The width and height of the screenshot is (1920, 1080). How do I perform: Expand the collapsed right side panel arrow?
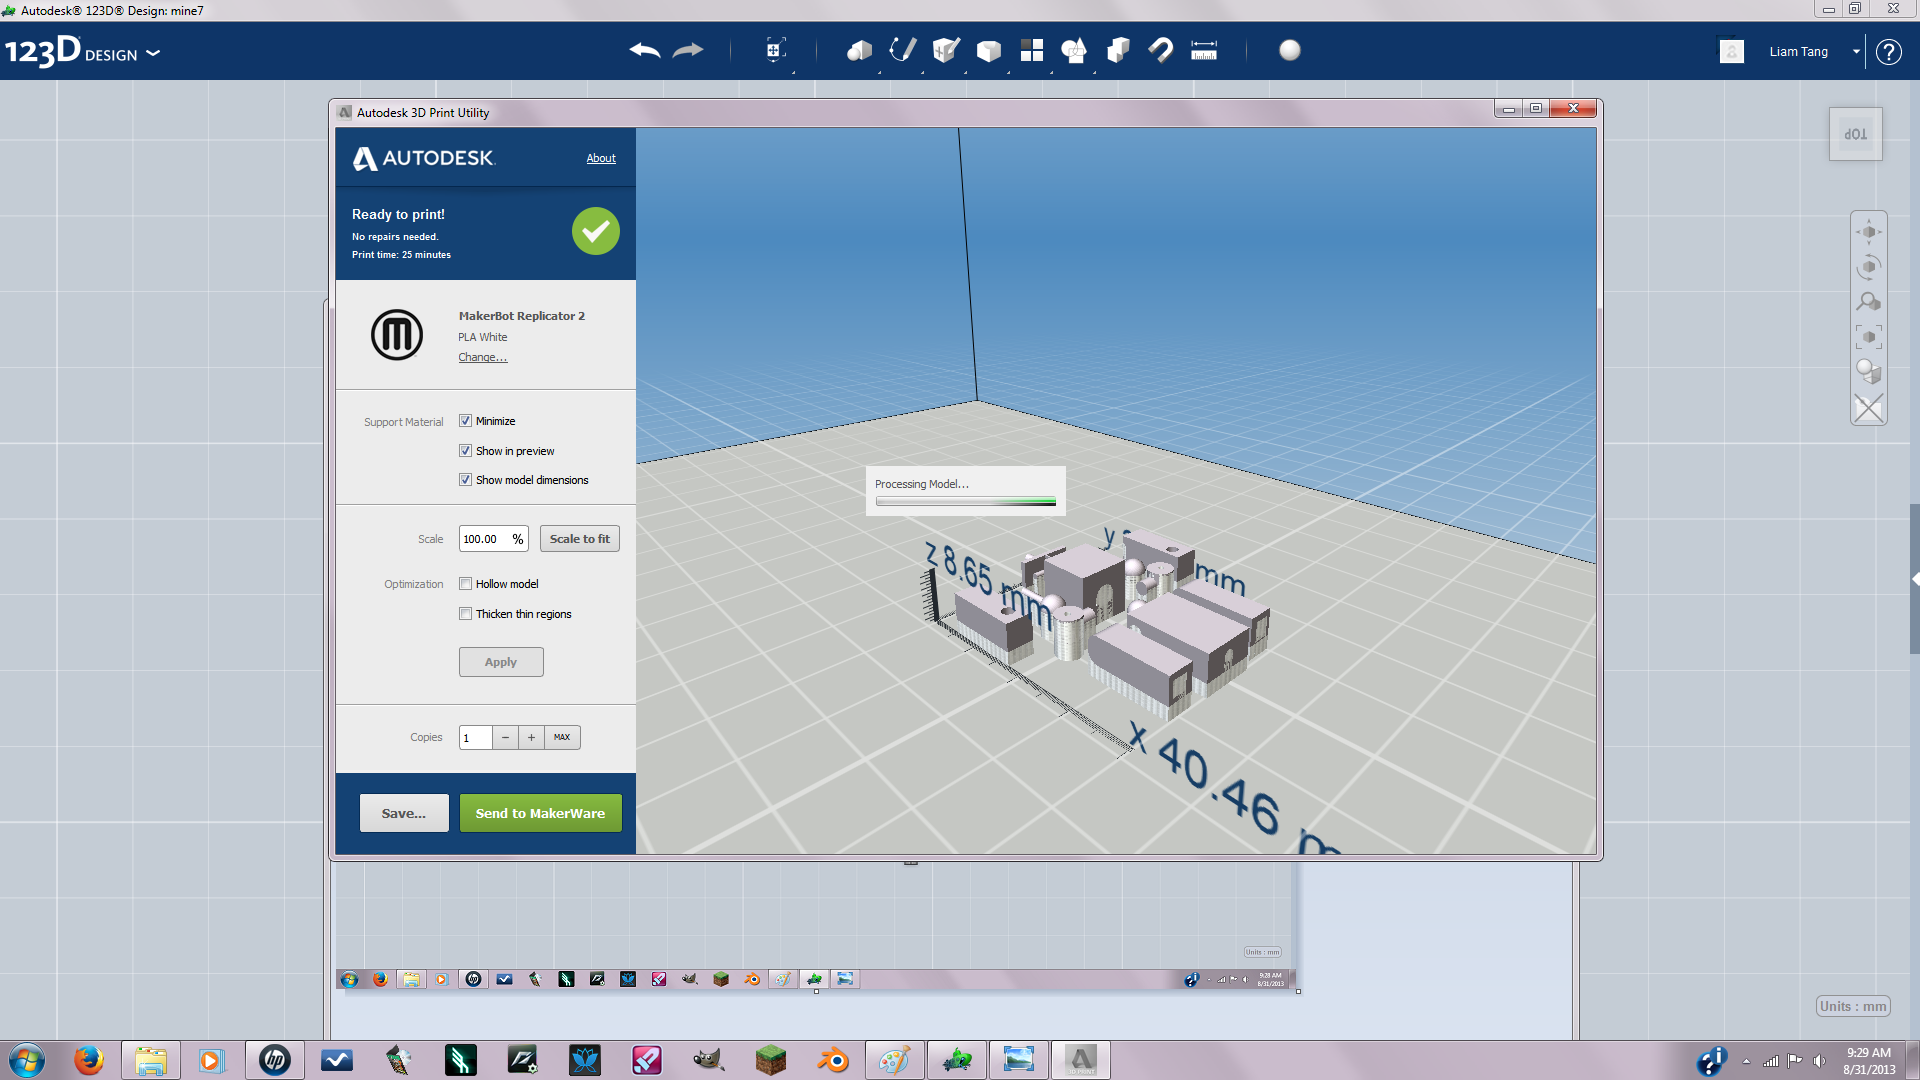[1915, 579]
